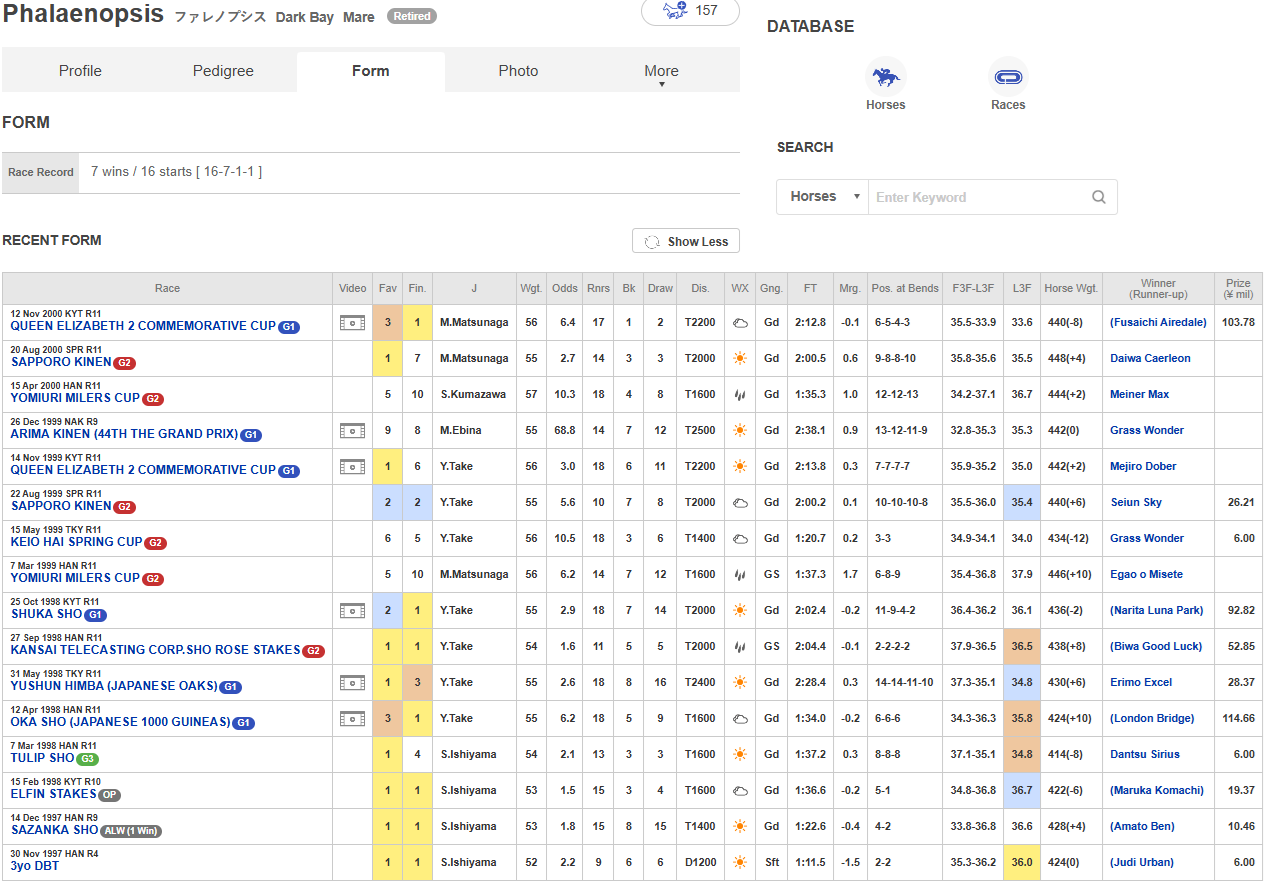Open the Shuka Sho race link

point(47,614)
